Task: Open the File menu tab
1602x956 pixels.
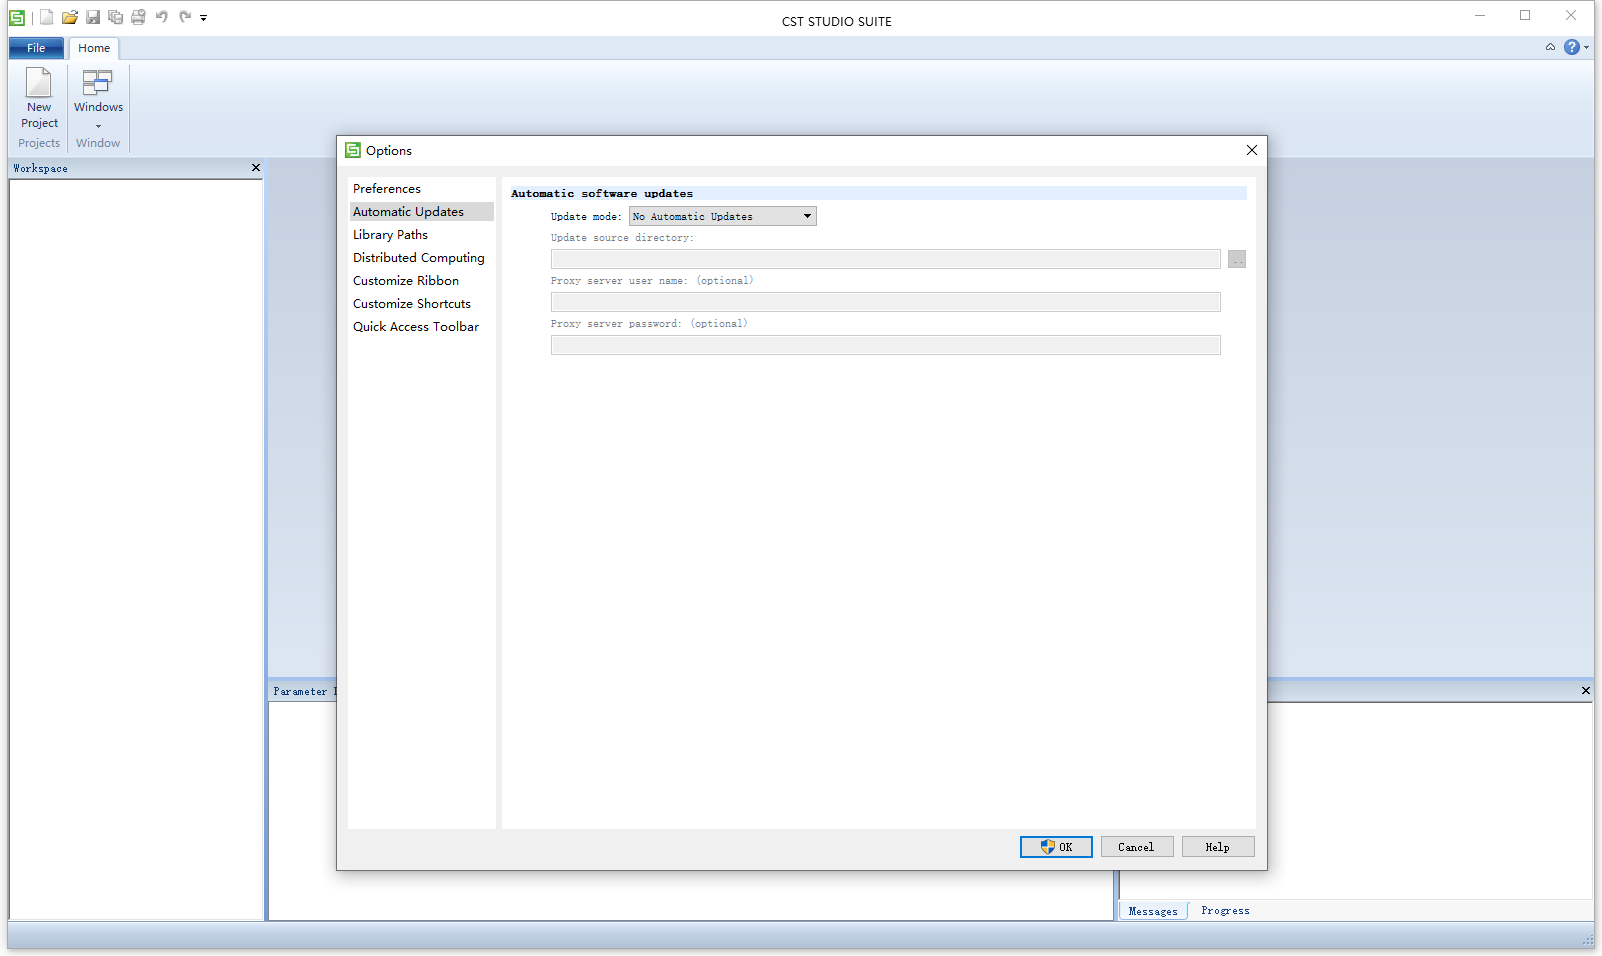Action: 36,48
